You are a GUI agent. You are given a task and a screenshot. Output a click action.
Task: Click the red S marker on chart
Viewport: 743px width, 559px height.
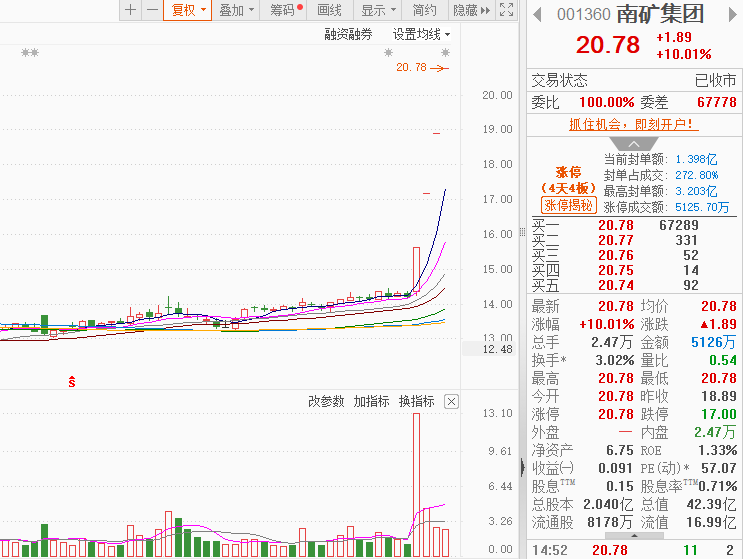[x=72, y=381]
